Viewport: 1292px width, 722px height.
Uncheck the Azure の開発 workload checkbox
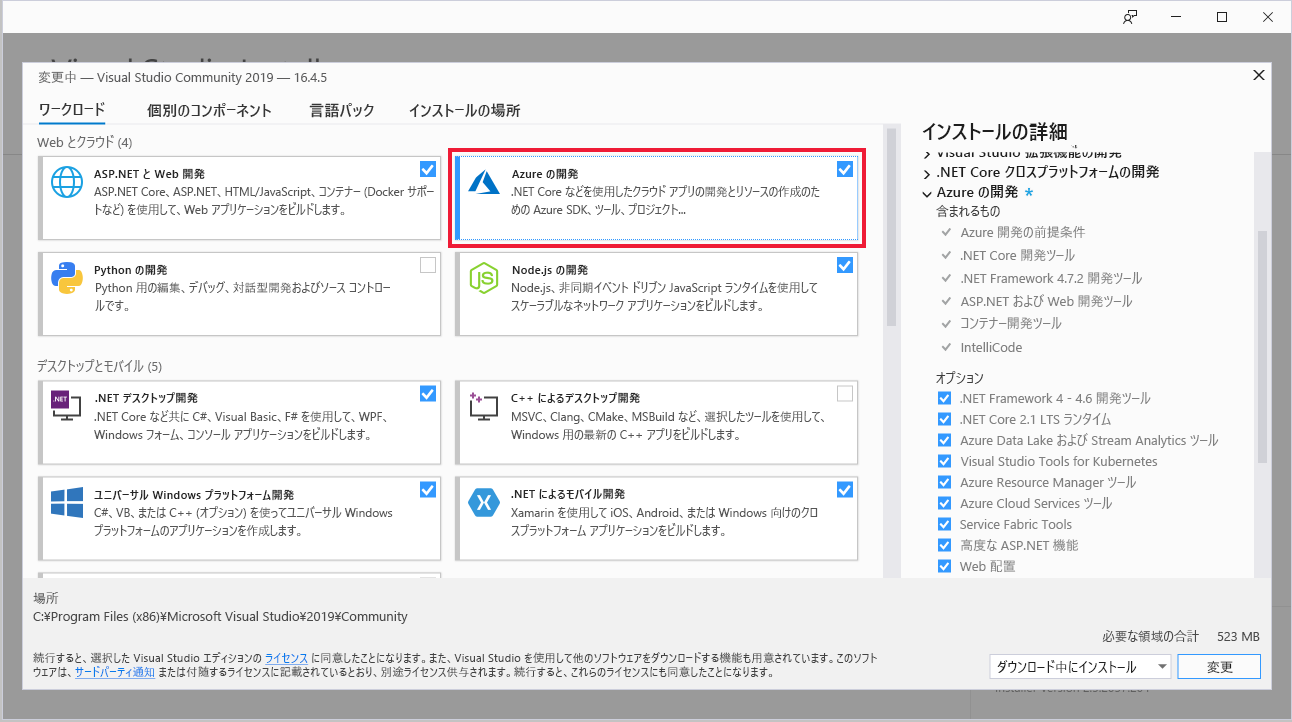pyautogui.click(x=845, y=169)
